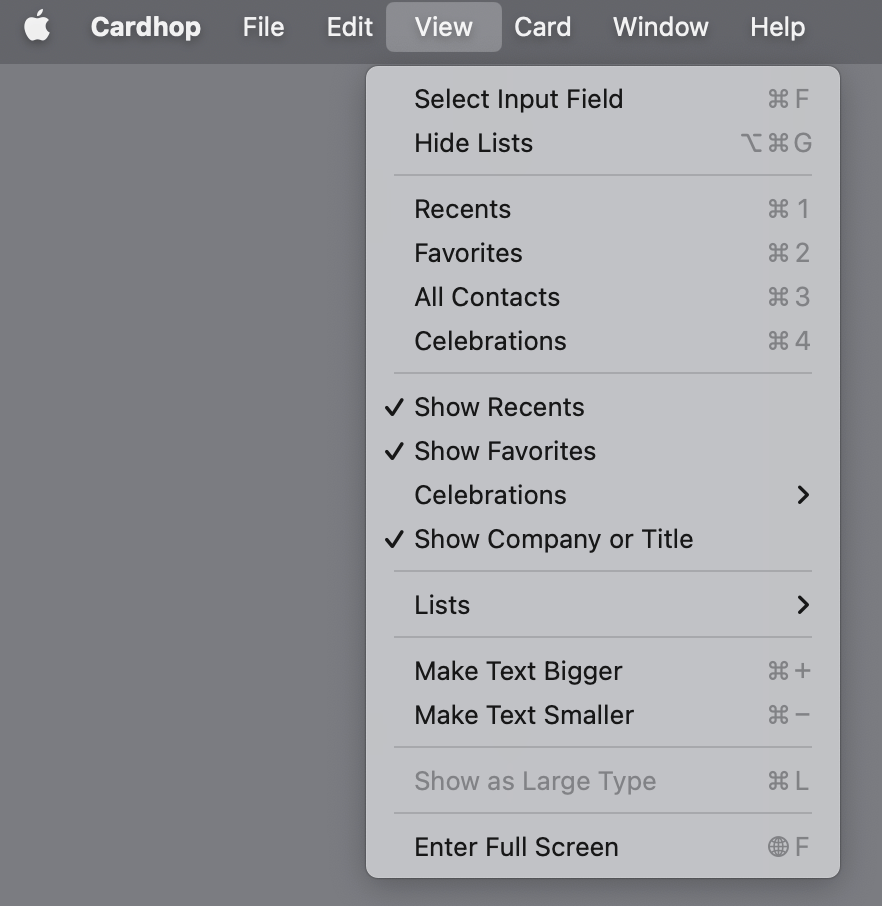Choose Make Text Bigger
The width and height of the screenshot is (882, 906).
[x=603, y=671]
